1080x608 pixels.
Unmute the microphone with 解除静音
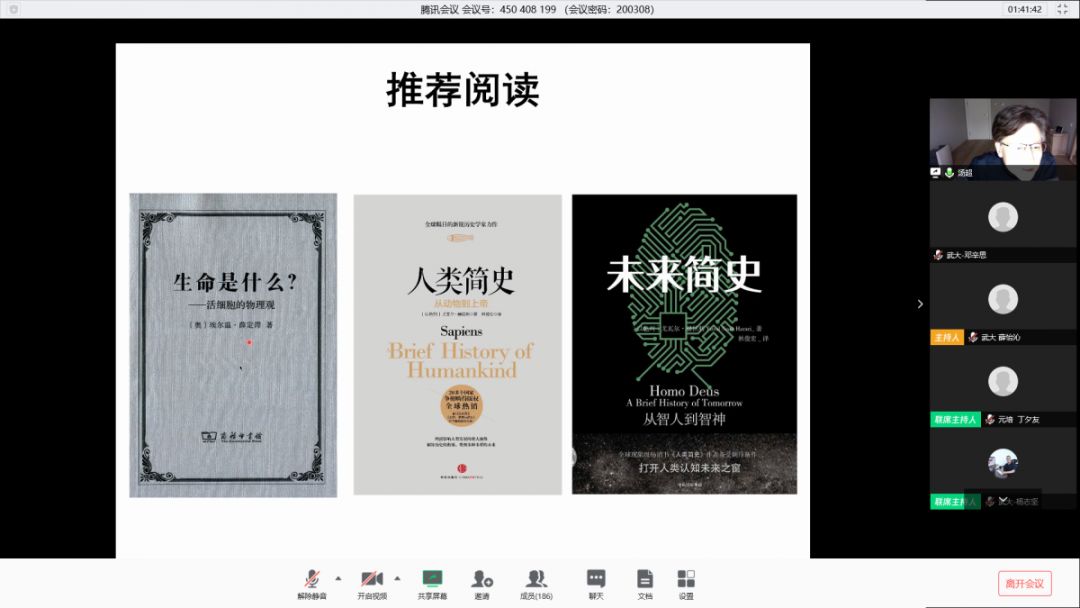pyautogui.click(x=312, y=584)
